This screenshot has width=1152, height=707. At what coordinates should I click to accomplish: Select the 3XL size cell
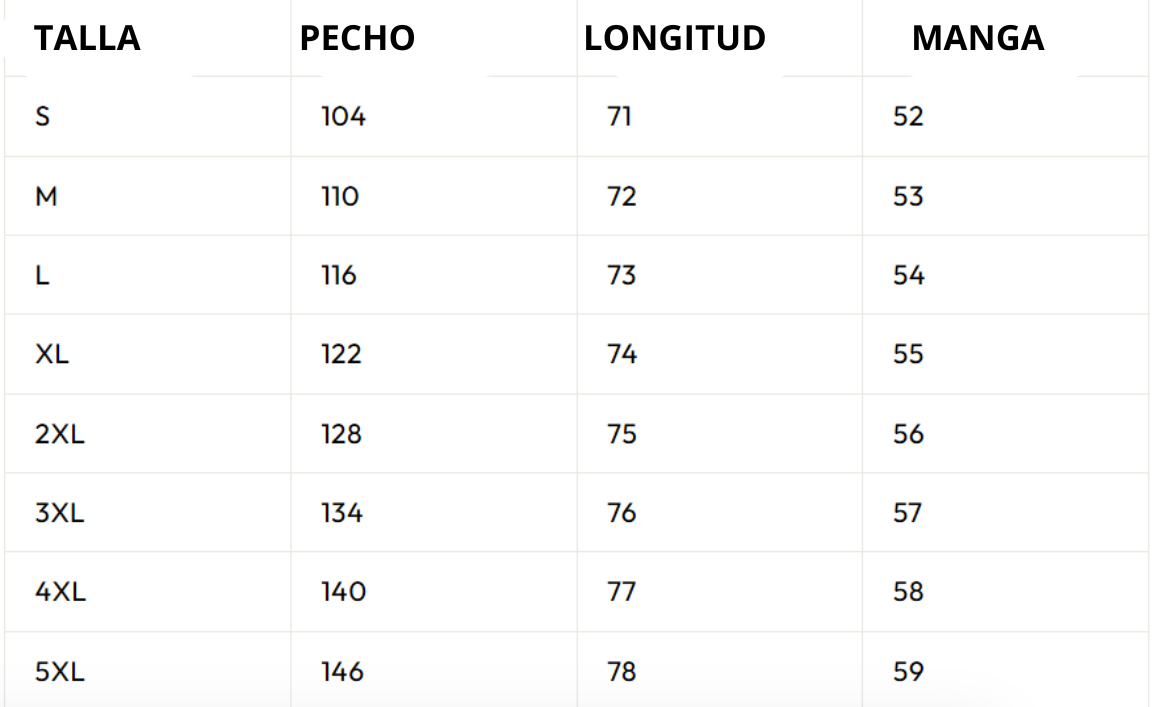[x=59, y=513]
